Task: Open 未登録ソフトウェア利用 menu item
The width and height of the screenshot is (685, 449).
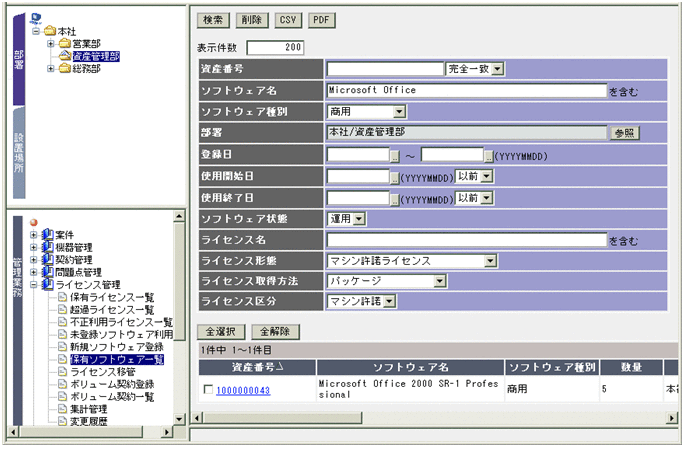Action: [x=121, y=335]
